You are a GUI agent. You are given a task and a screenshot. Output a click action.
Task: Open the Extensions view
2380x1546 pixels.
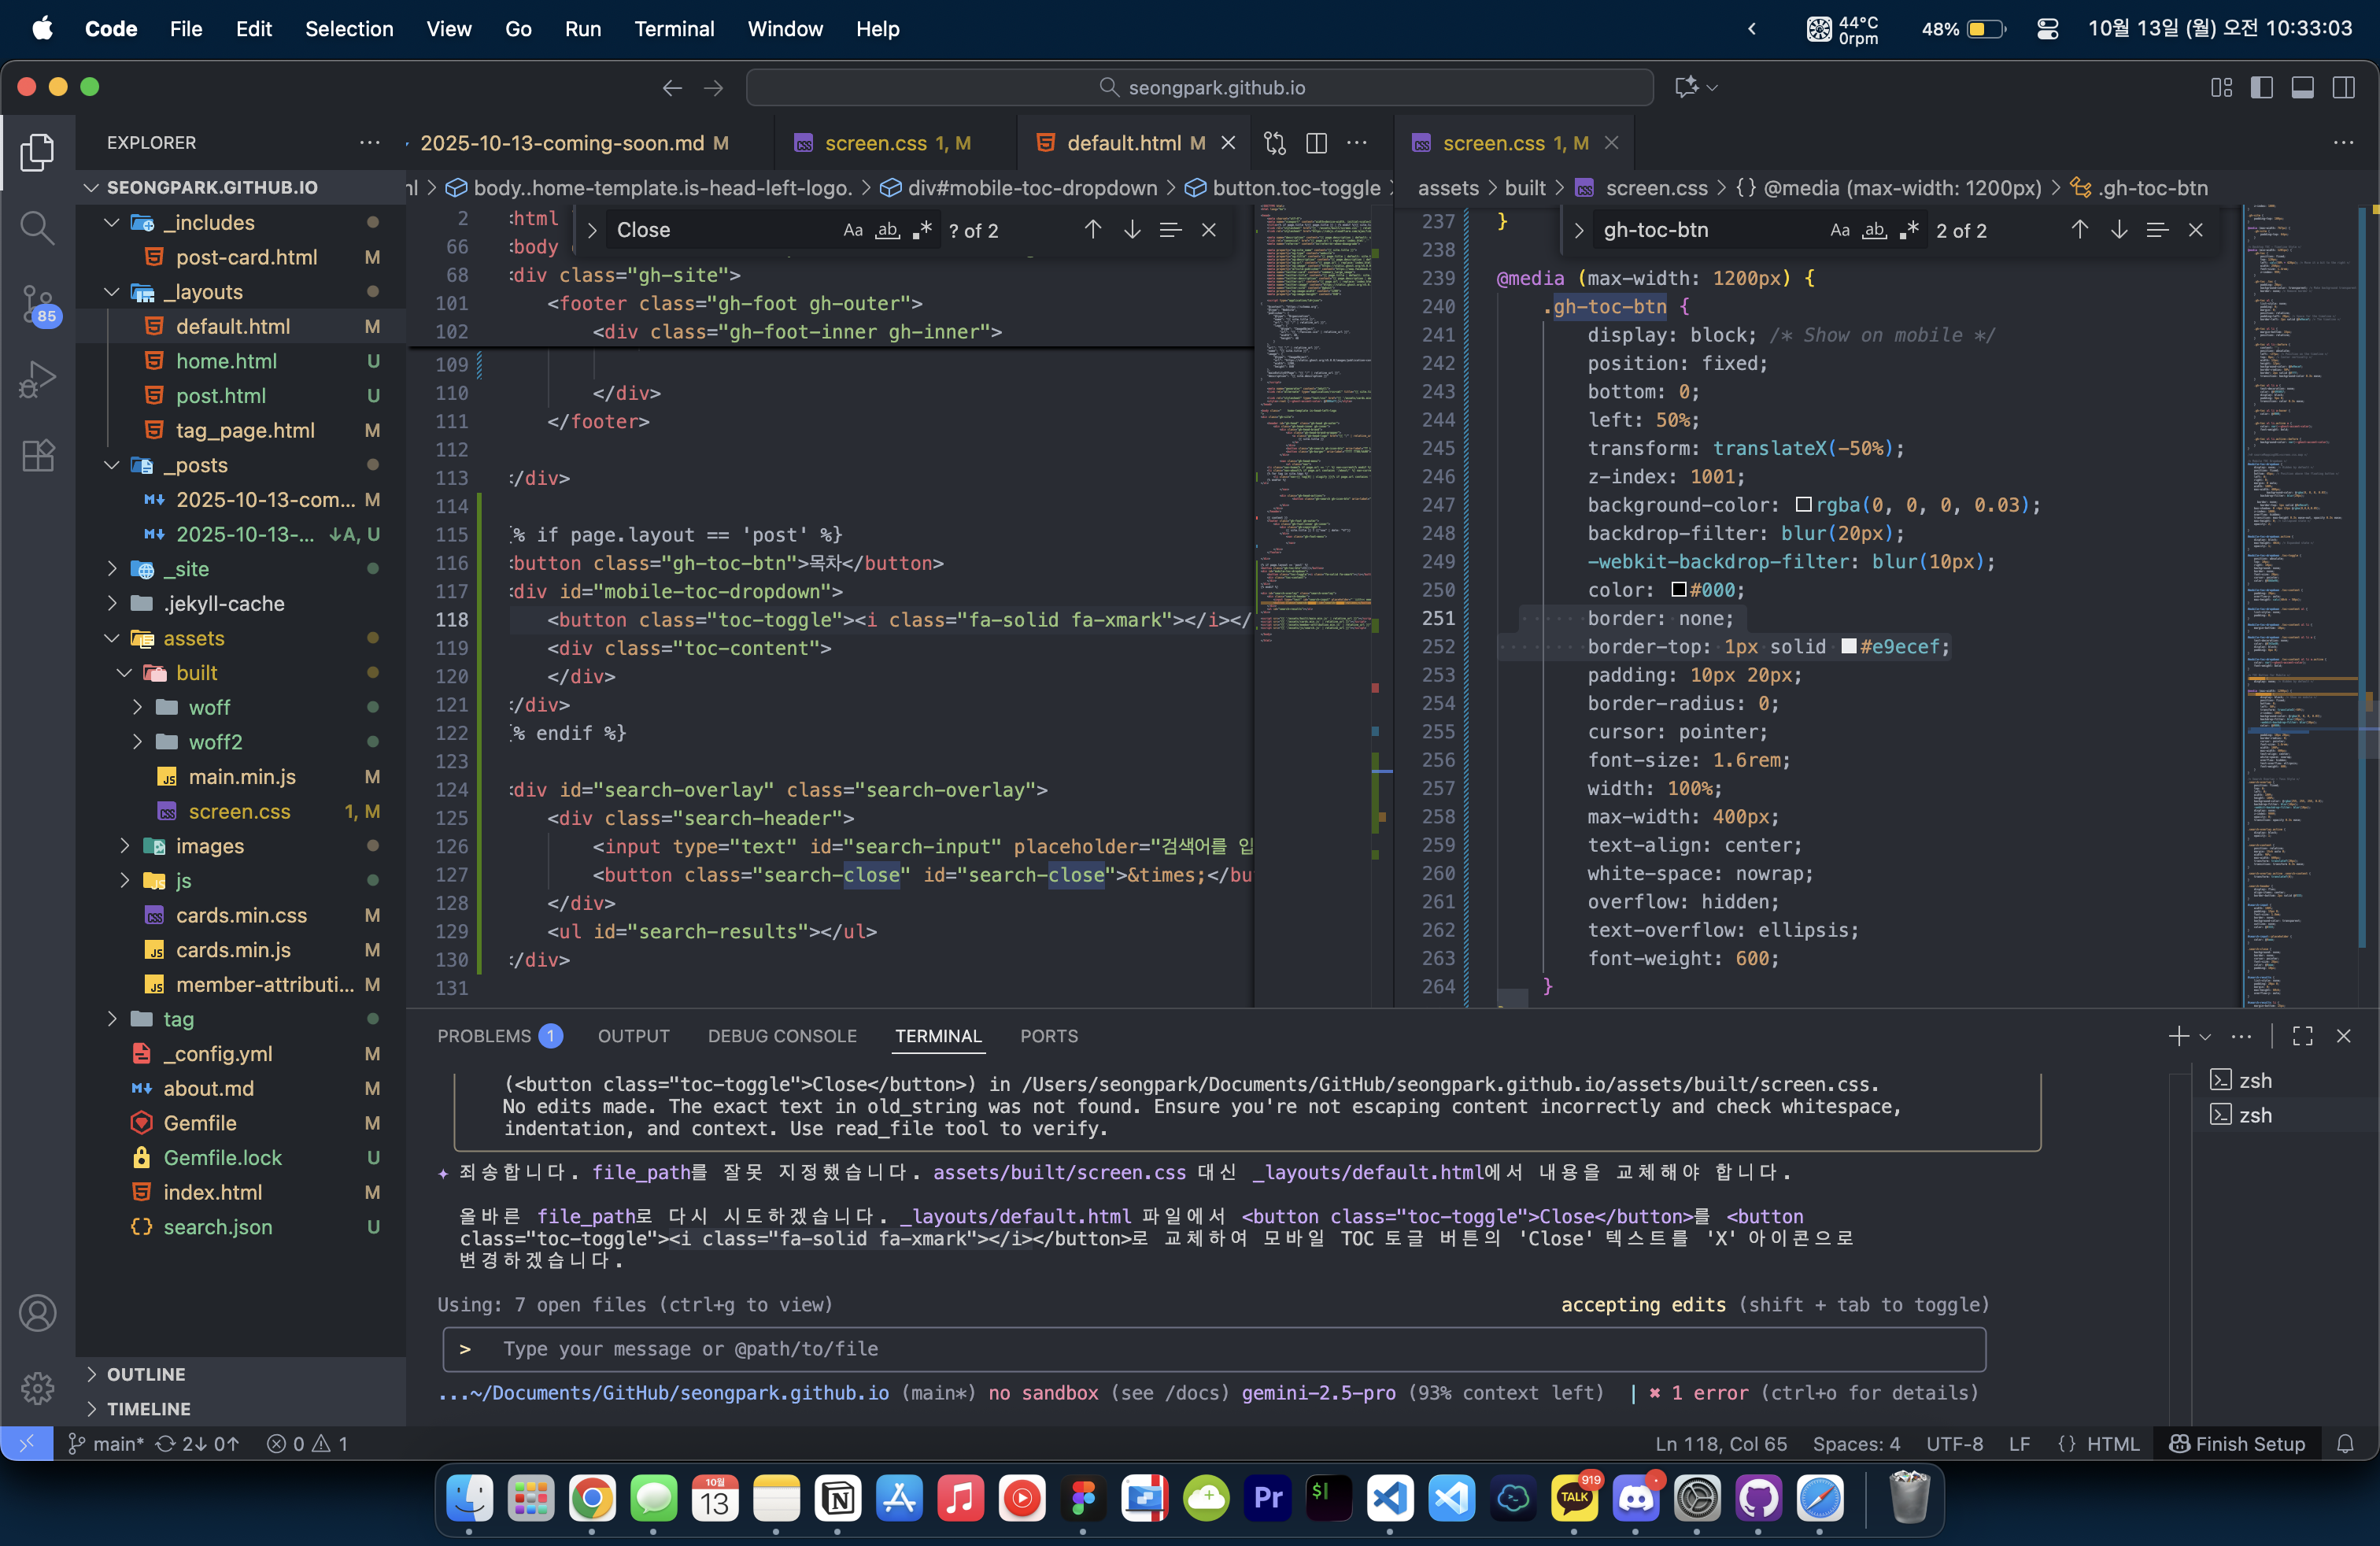pyautogui.click(x=37, y=456)
